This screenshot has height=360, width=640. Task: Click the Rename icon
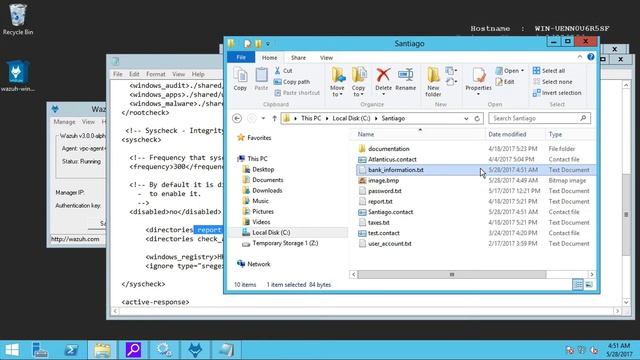[405, 80]
